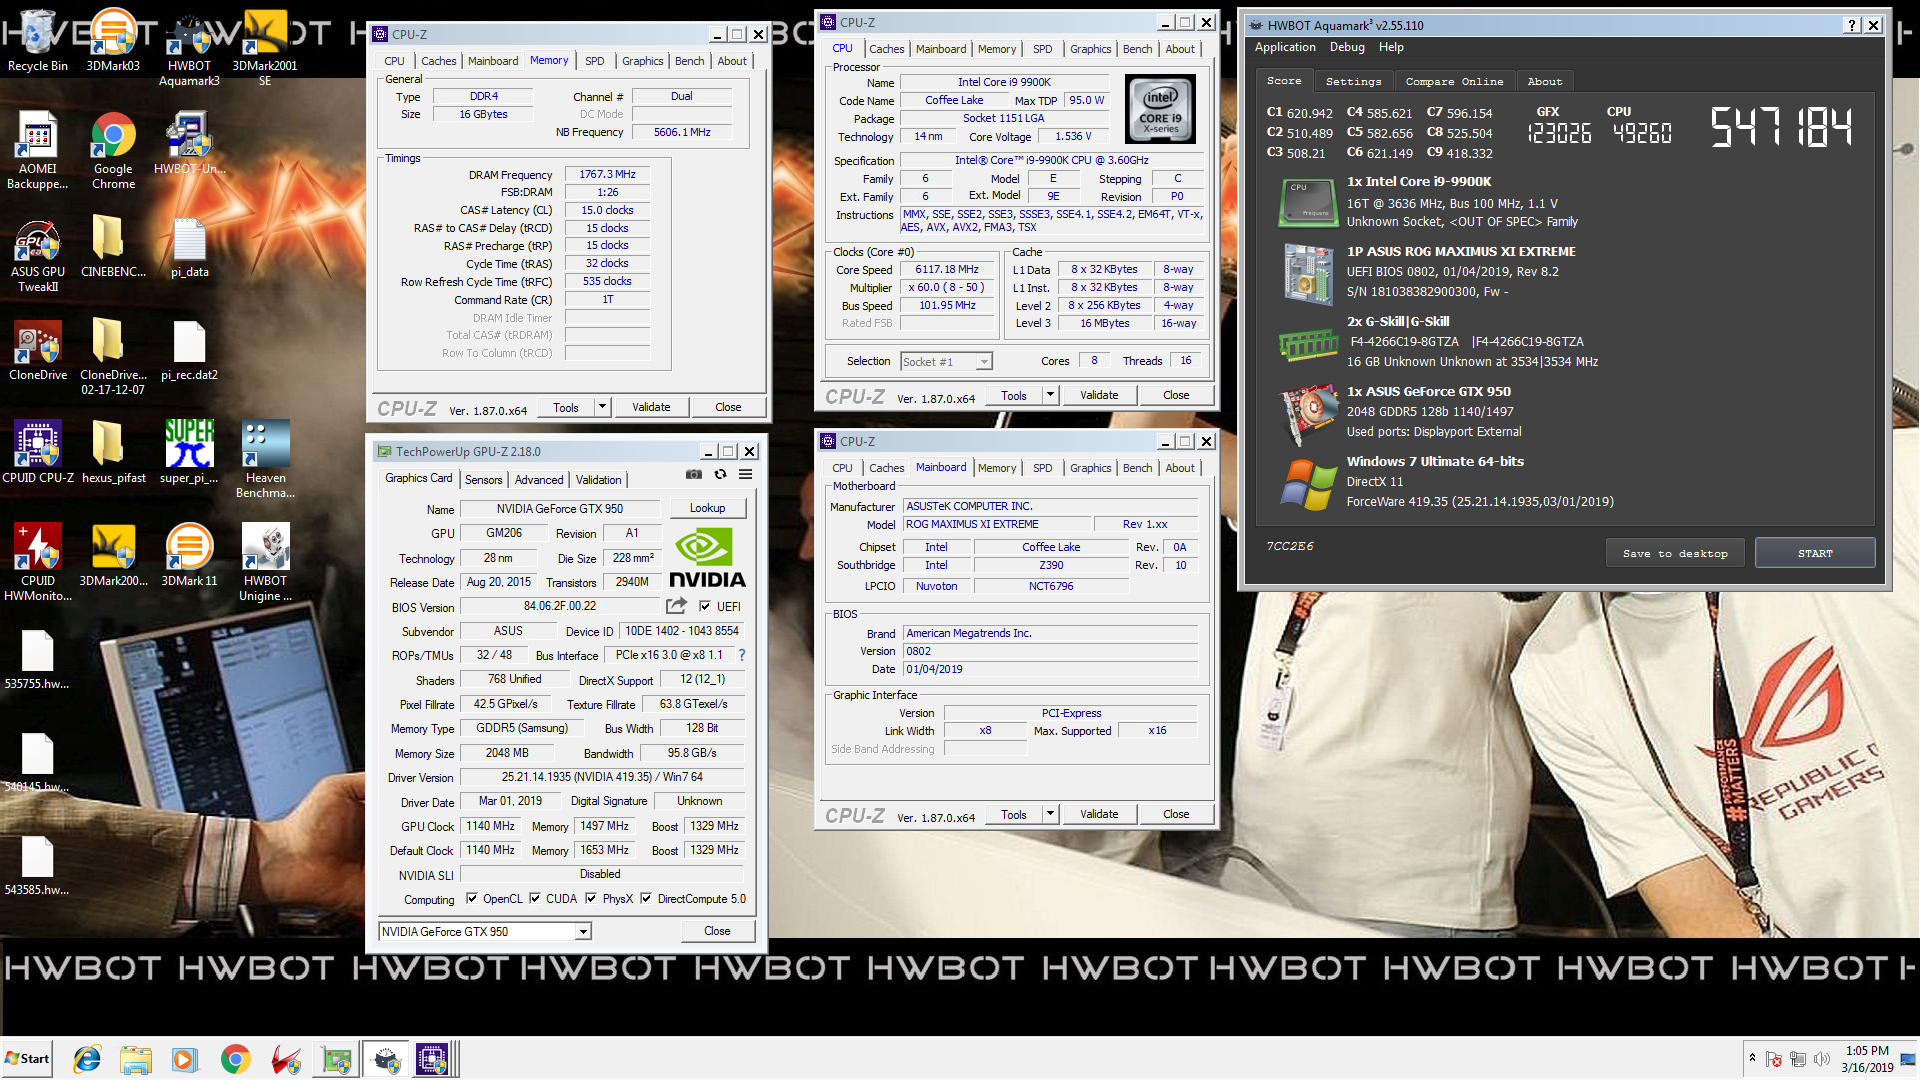Click the GPU-Z refresh icon

720,475
